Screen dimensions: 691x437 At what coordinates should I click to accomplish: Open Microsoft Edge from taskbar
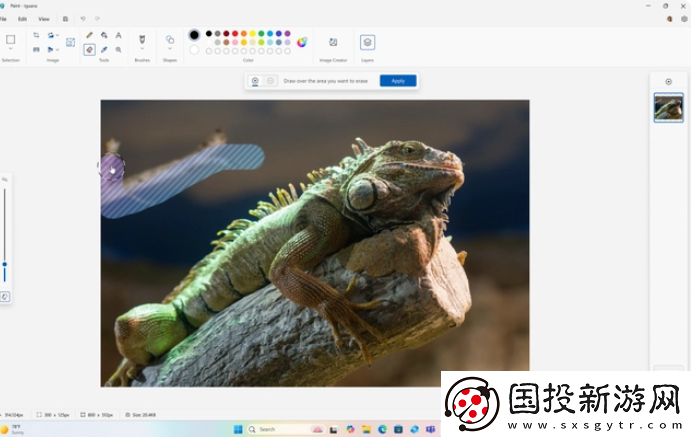coord(382,429)
